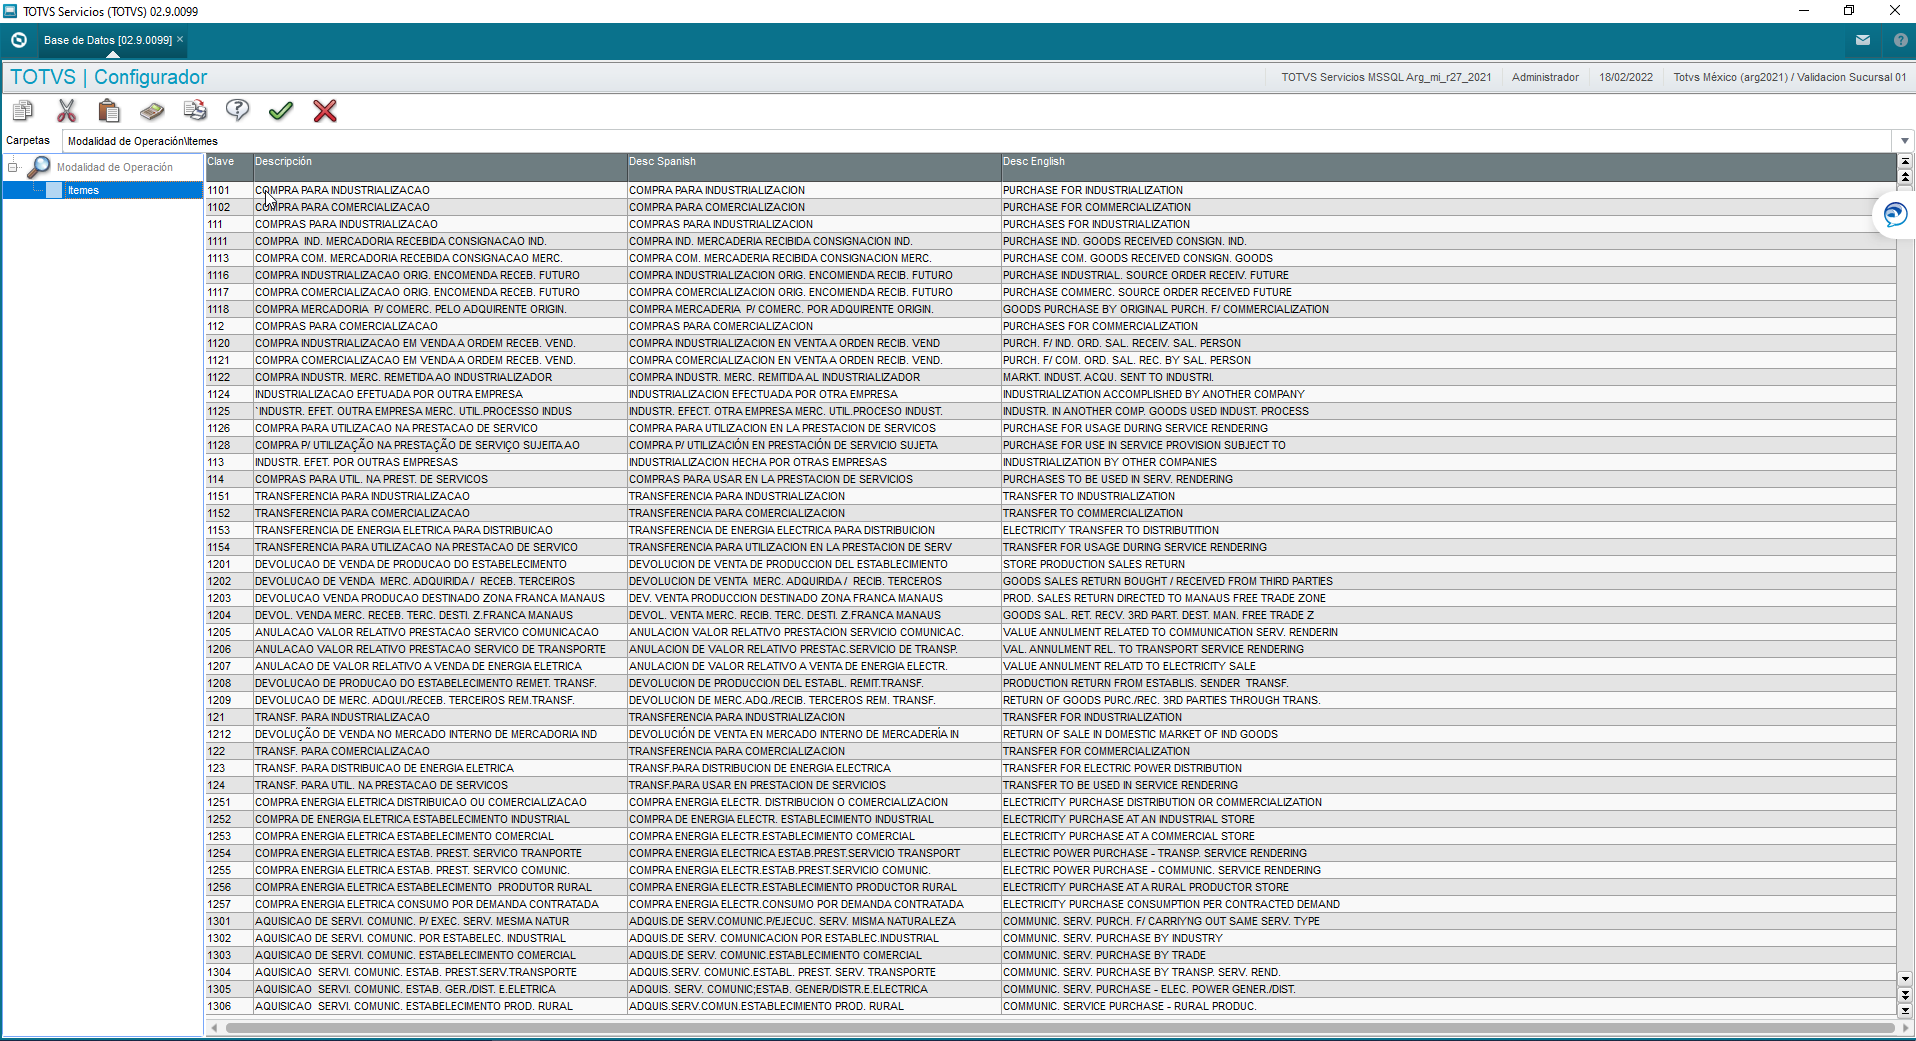Click the horizontal scrollbar at grid bottom

tap(1060, 1028)
